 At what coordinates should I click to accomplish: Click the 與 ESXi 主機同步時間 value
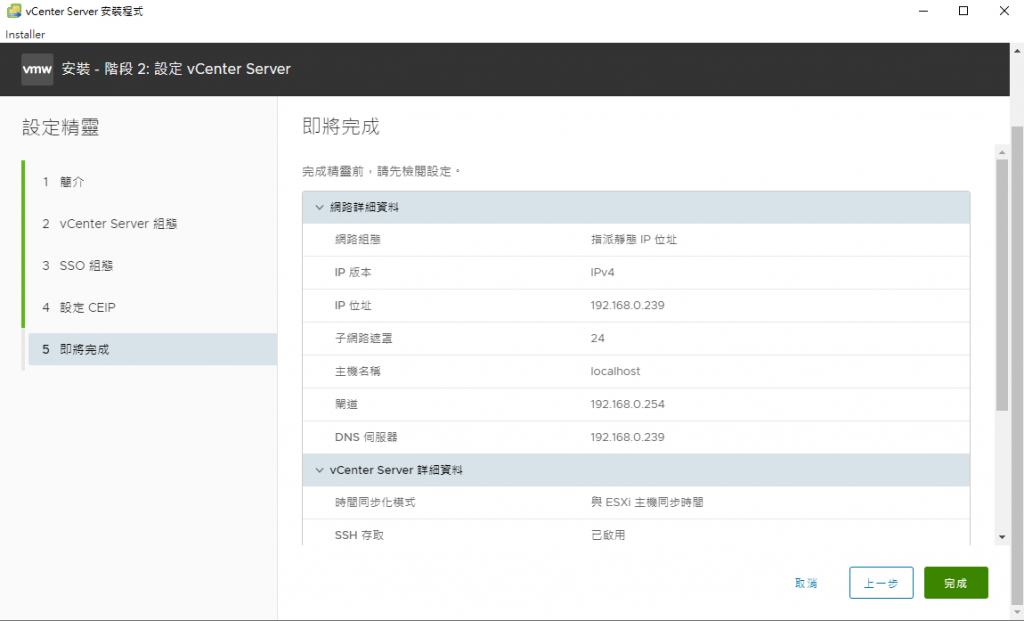(x=647, y=502)
